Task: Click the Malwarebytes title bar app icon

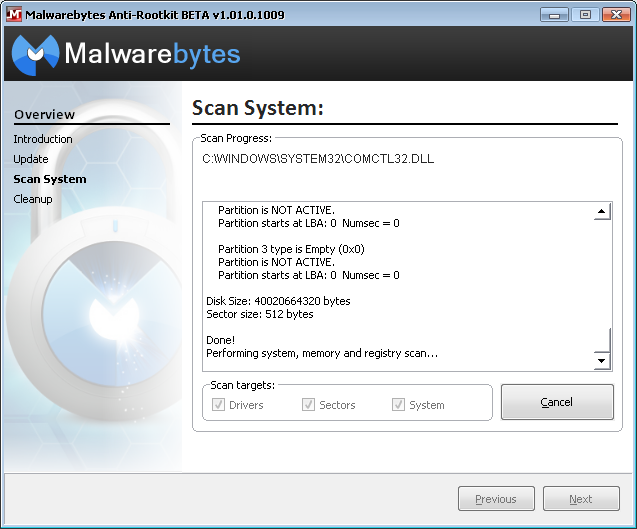Action: [14, 14]
